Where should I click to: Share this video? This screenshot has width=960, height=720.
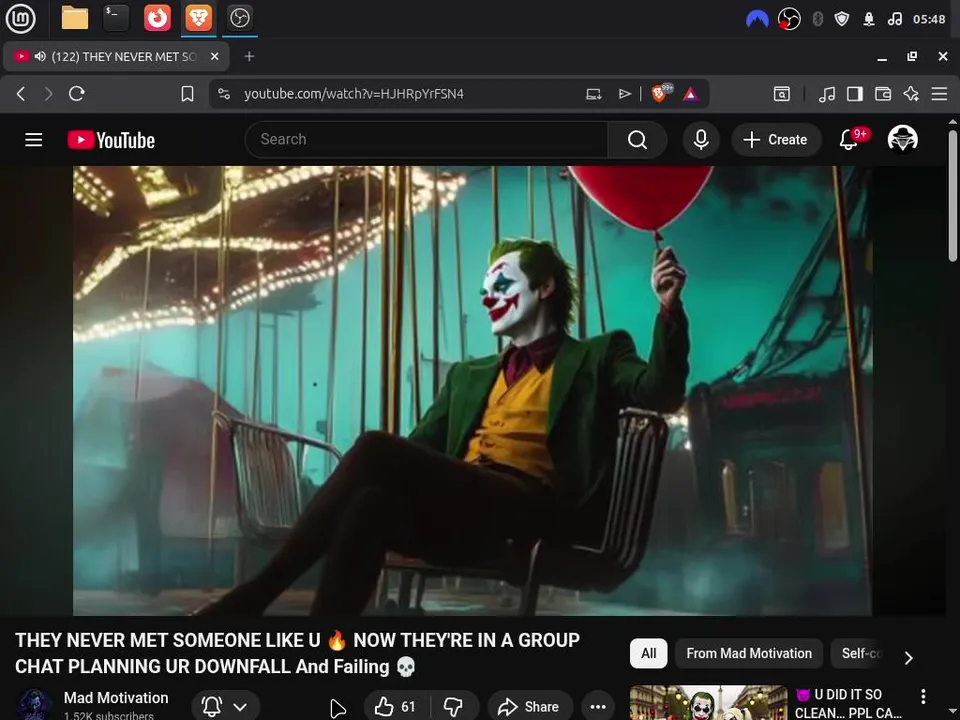(530, 707)
